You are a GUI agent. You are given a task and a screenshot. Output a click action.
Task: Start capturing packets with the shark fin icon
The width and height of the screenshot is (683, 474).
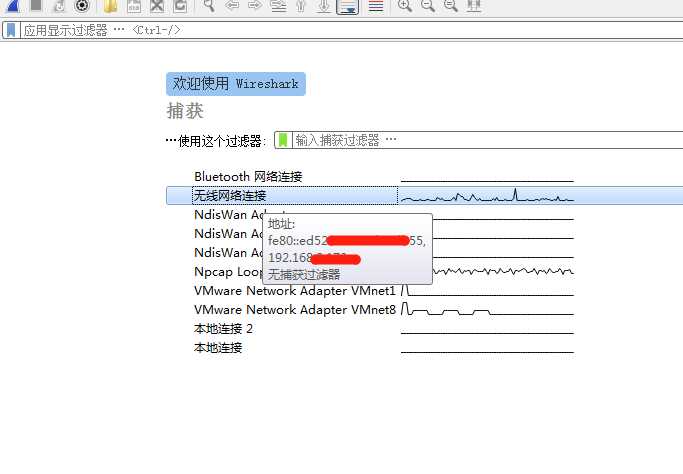(14, 5)
